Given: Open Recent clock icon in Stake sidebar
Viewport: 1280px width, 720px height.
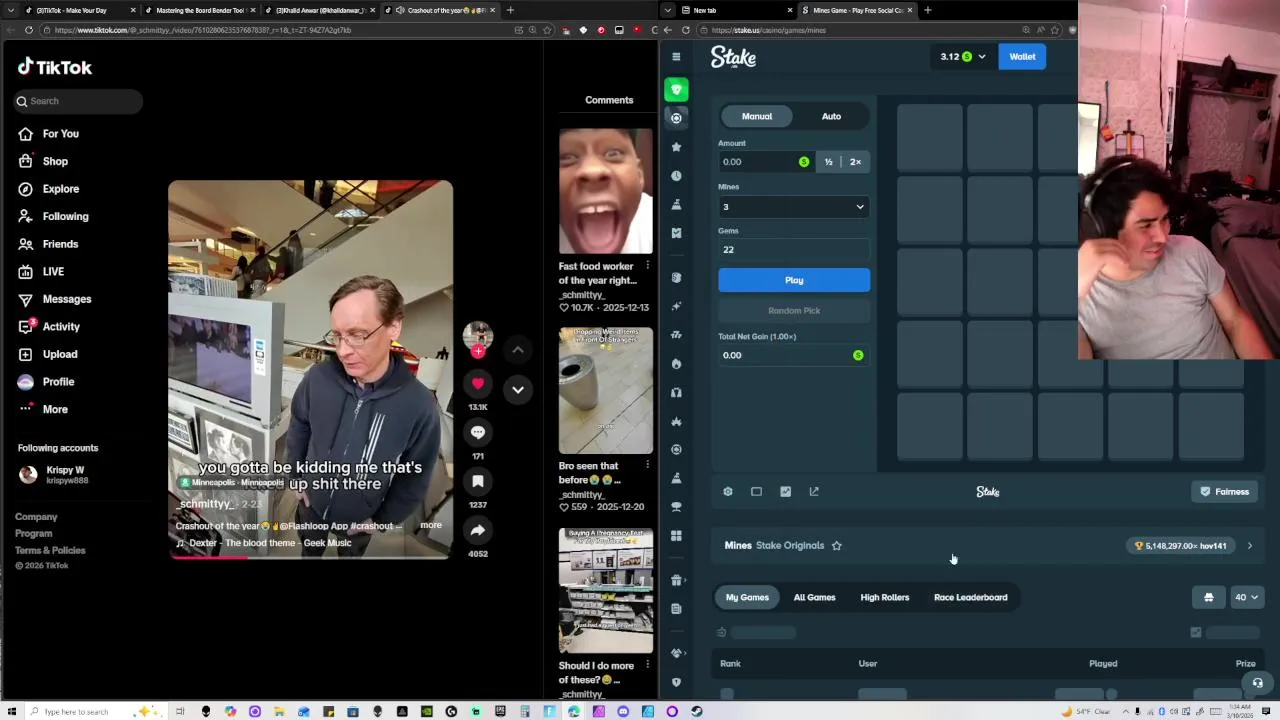Looking at the screenshot, I should 676,176.
